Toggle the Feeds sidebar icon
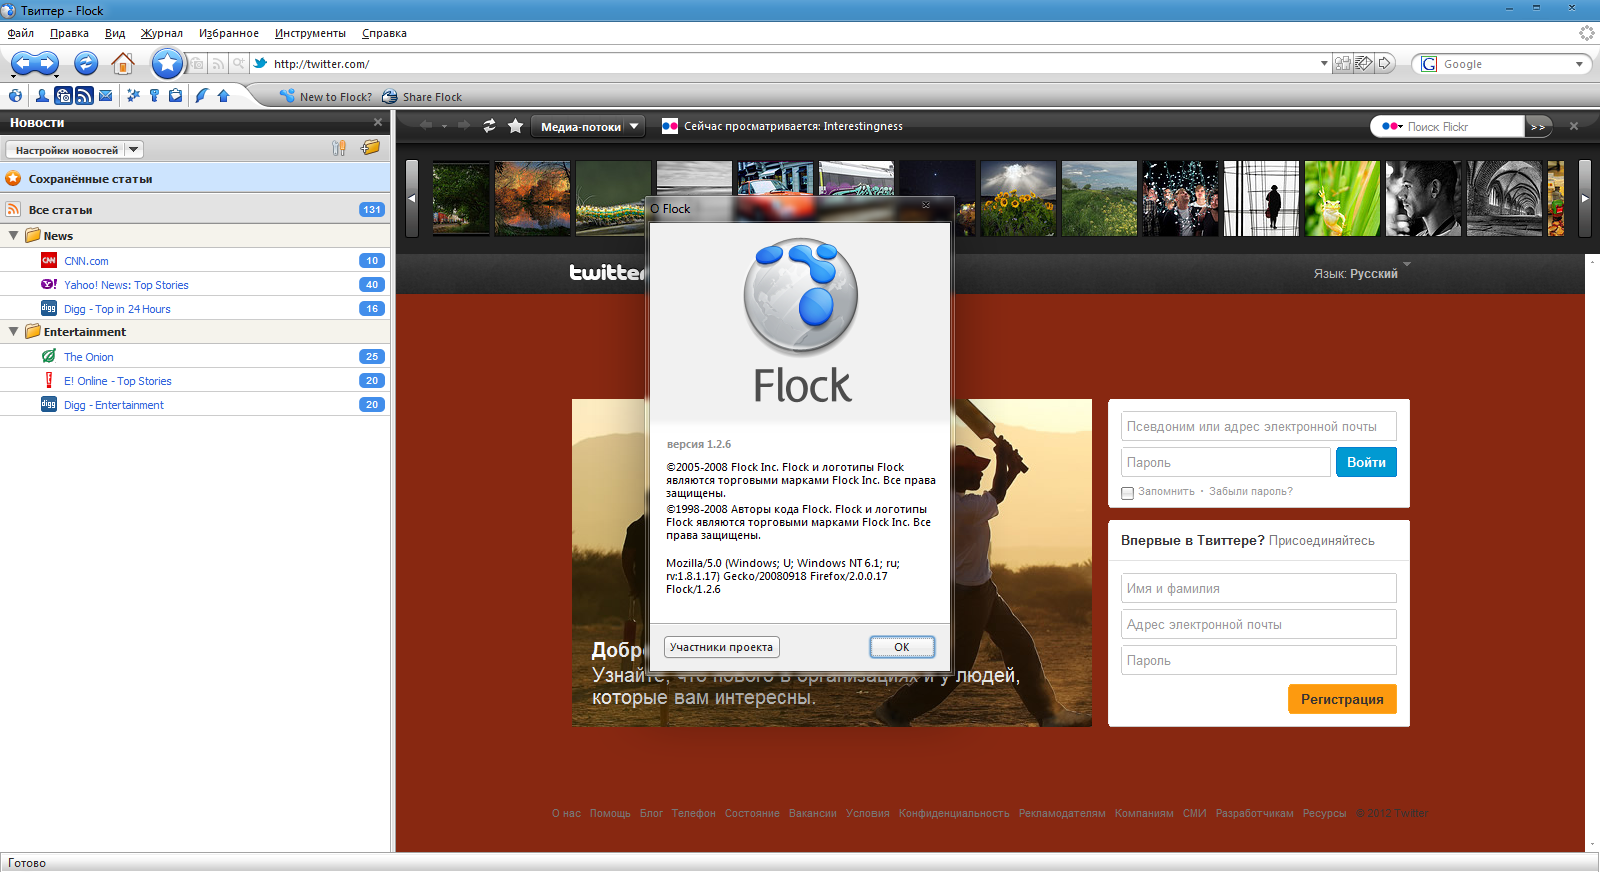This screenshot has width=1600, height=872. pos(84,96)
